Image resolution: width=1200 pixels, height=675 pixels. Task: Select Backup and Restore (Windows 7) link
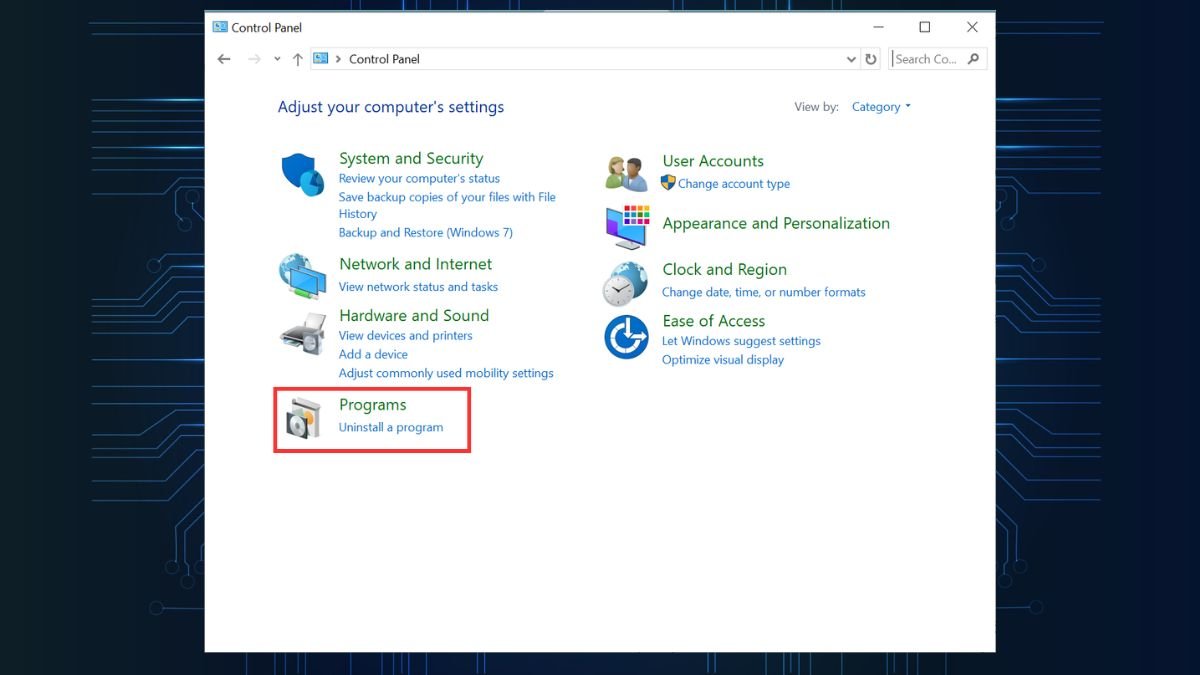click(425, 232)
